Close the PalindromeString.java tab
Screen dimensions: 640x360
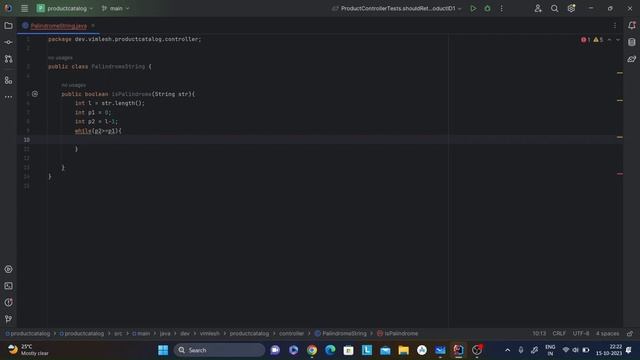point(93,26)
